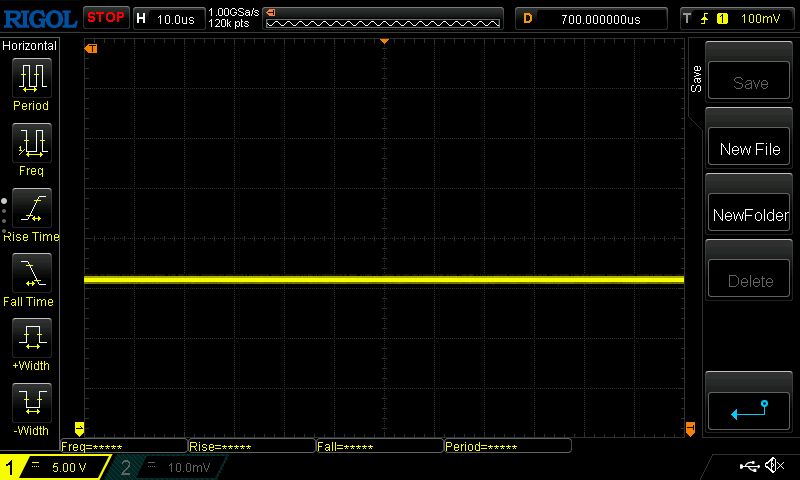Click the 120k pts memory depth
The height and width of the screenshot is (480, 800).
pos(229,23)
